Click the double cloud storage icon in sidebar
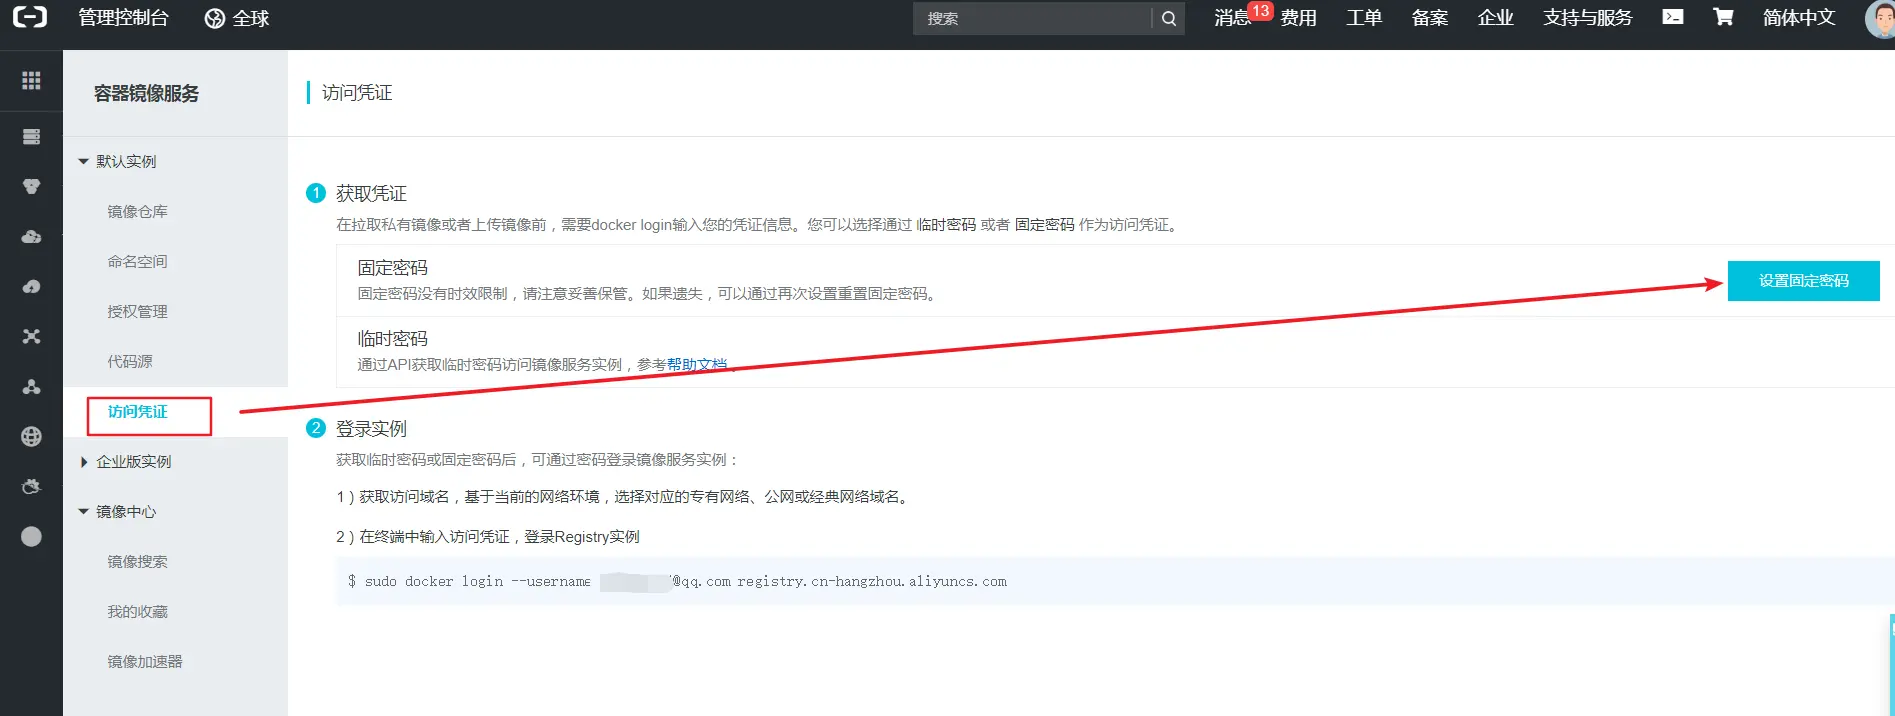1895x716 pixels. point(31,237)
